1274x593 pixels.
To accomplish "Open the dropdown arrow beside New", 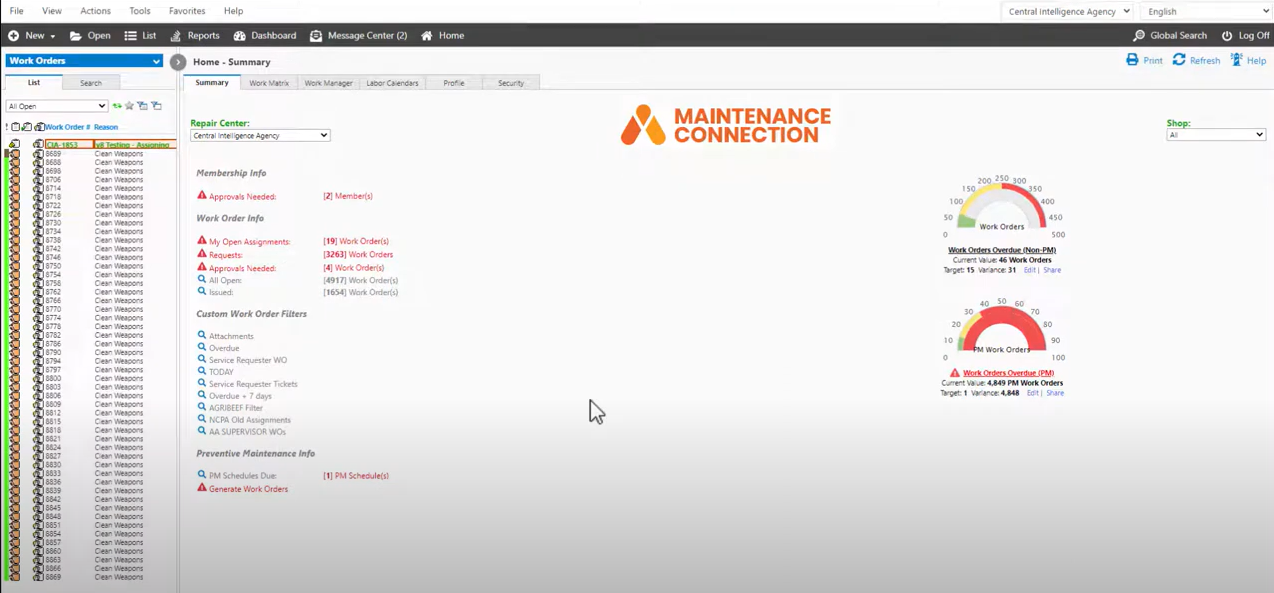I will coord(52,36).
